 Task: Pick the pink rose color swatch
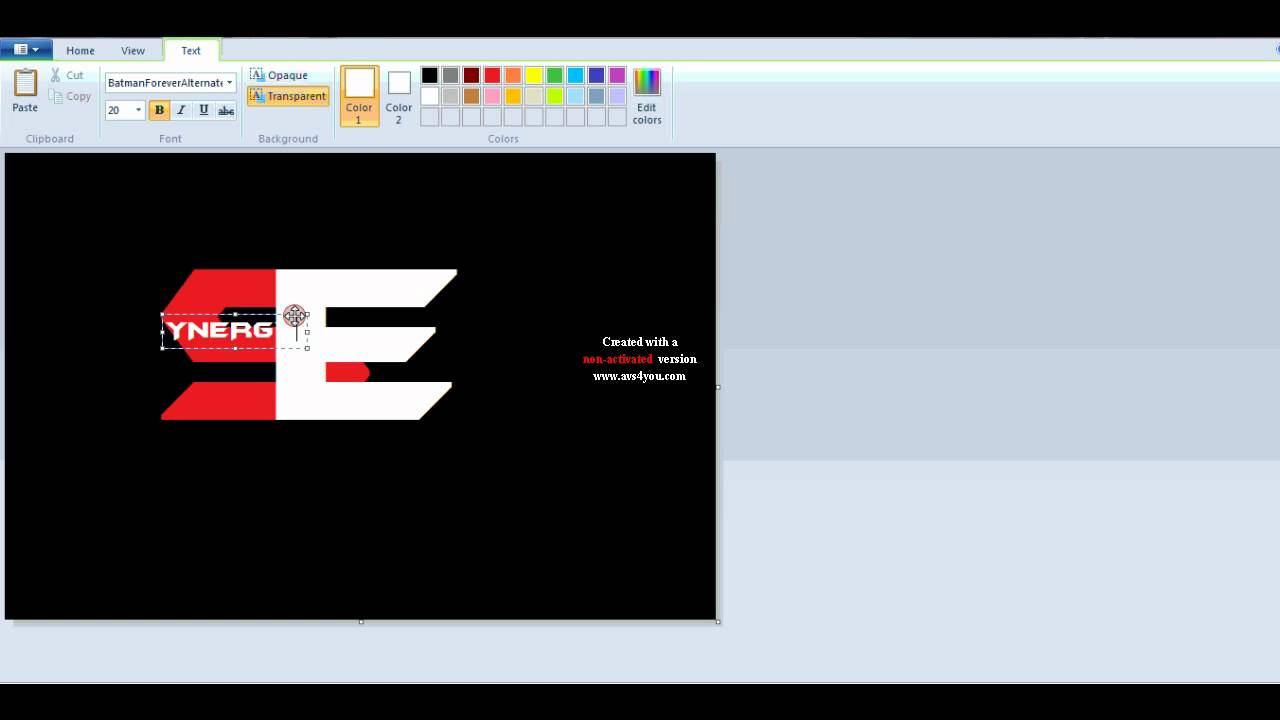492,96
